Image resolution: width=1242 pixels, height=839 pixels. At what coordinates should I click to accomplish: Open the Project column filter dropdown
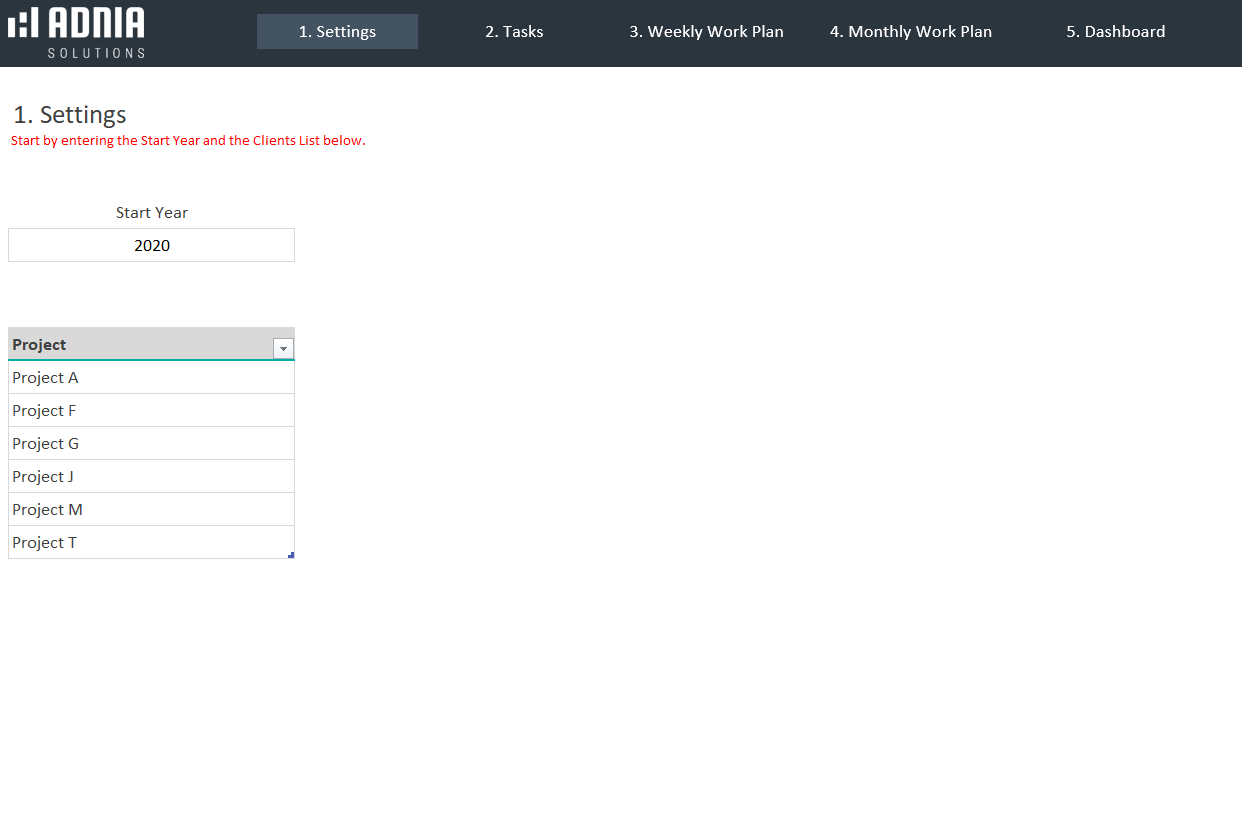(x=283, y=348)
